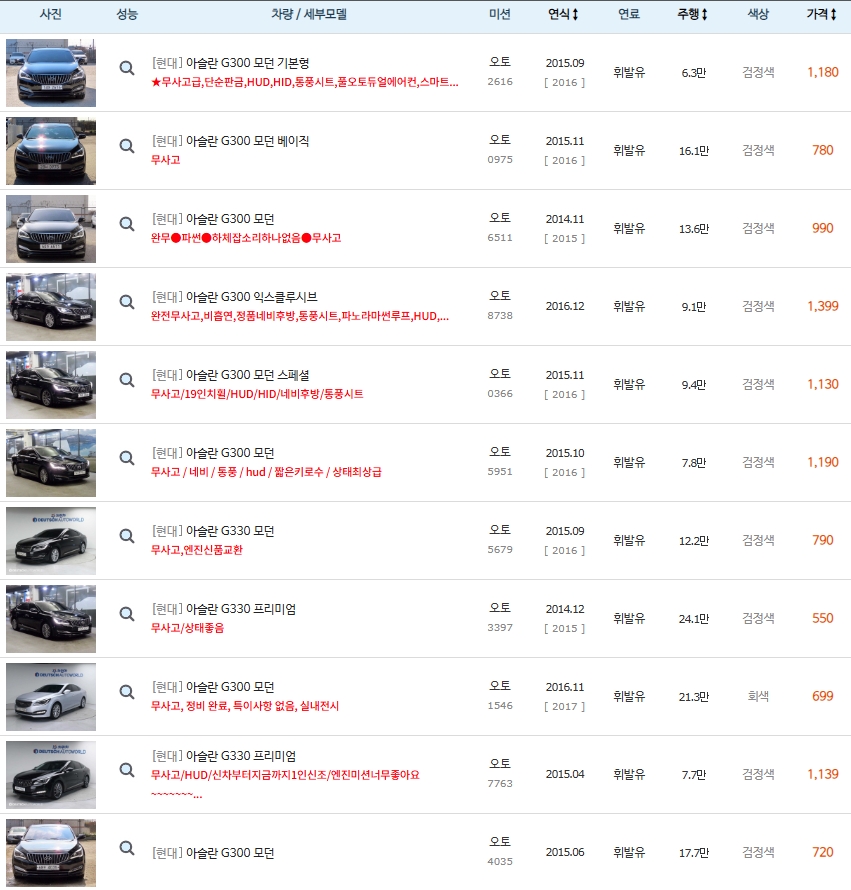Click color 회색
851x890 pixels.
[758, 696]
